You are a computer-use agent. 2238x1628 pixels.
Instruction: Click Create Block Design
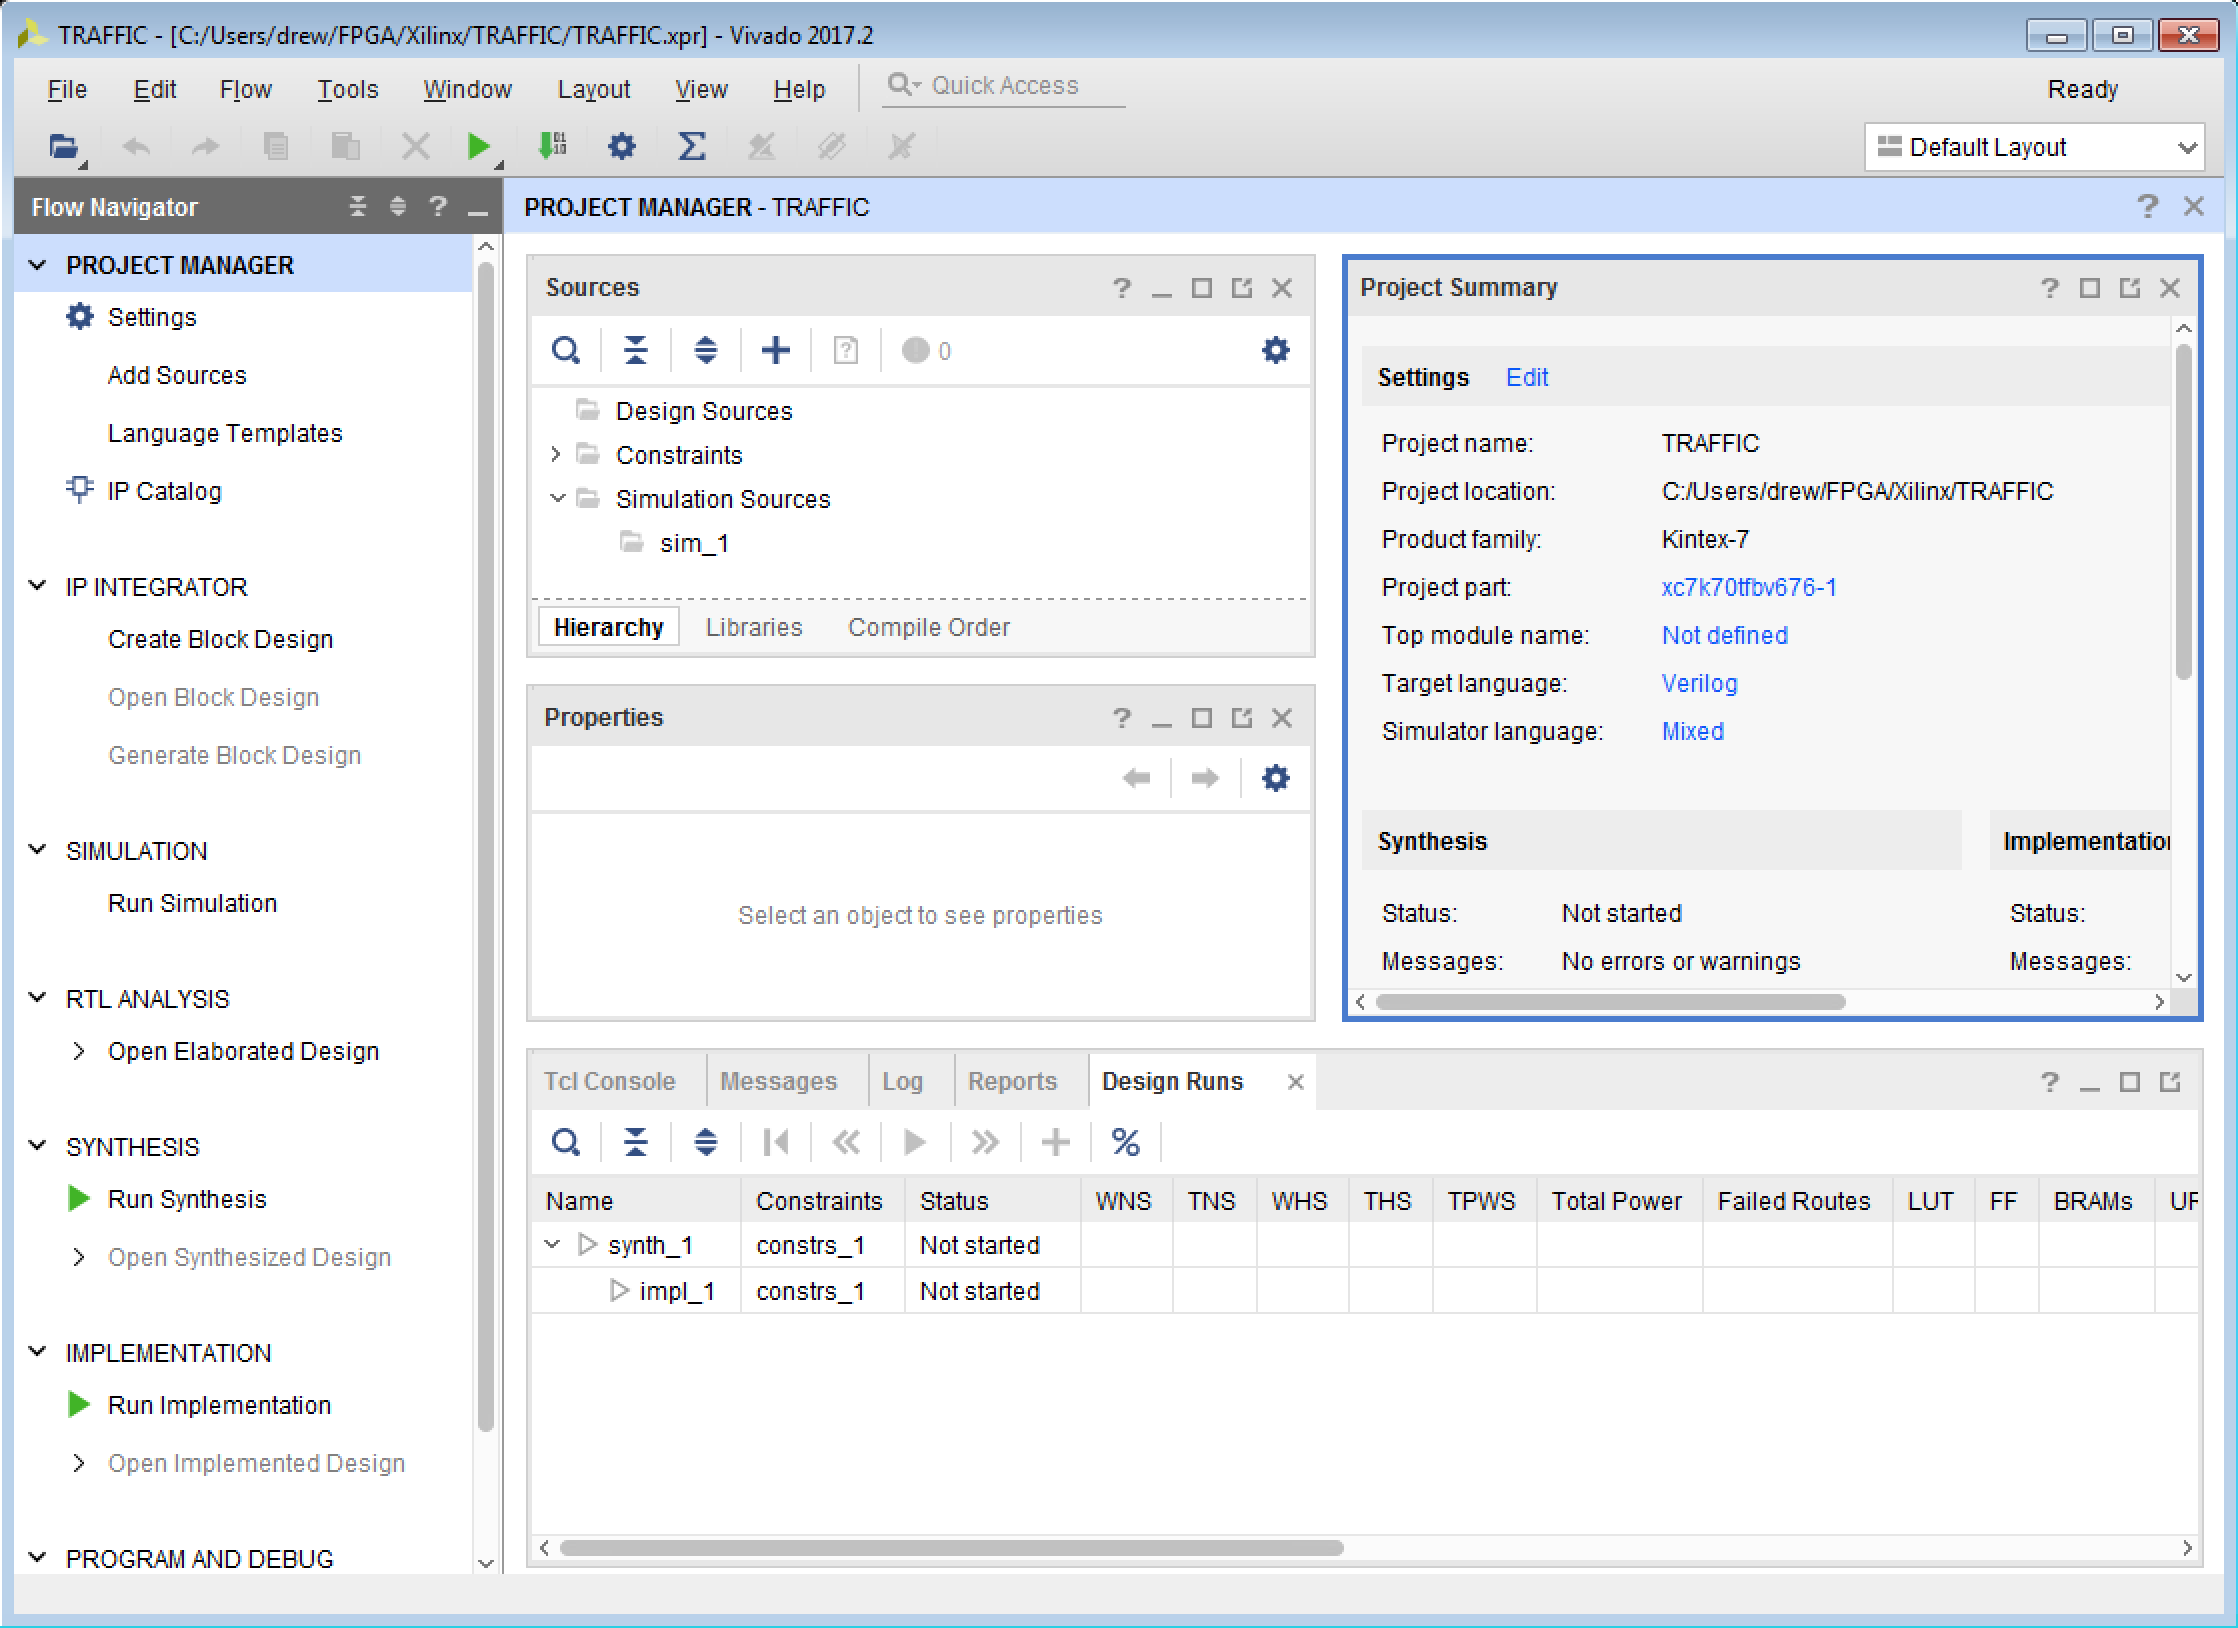(221, 639)
